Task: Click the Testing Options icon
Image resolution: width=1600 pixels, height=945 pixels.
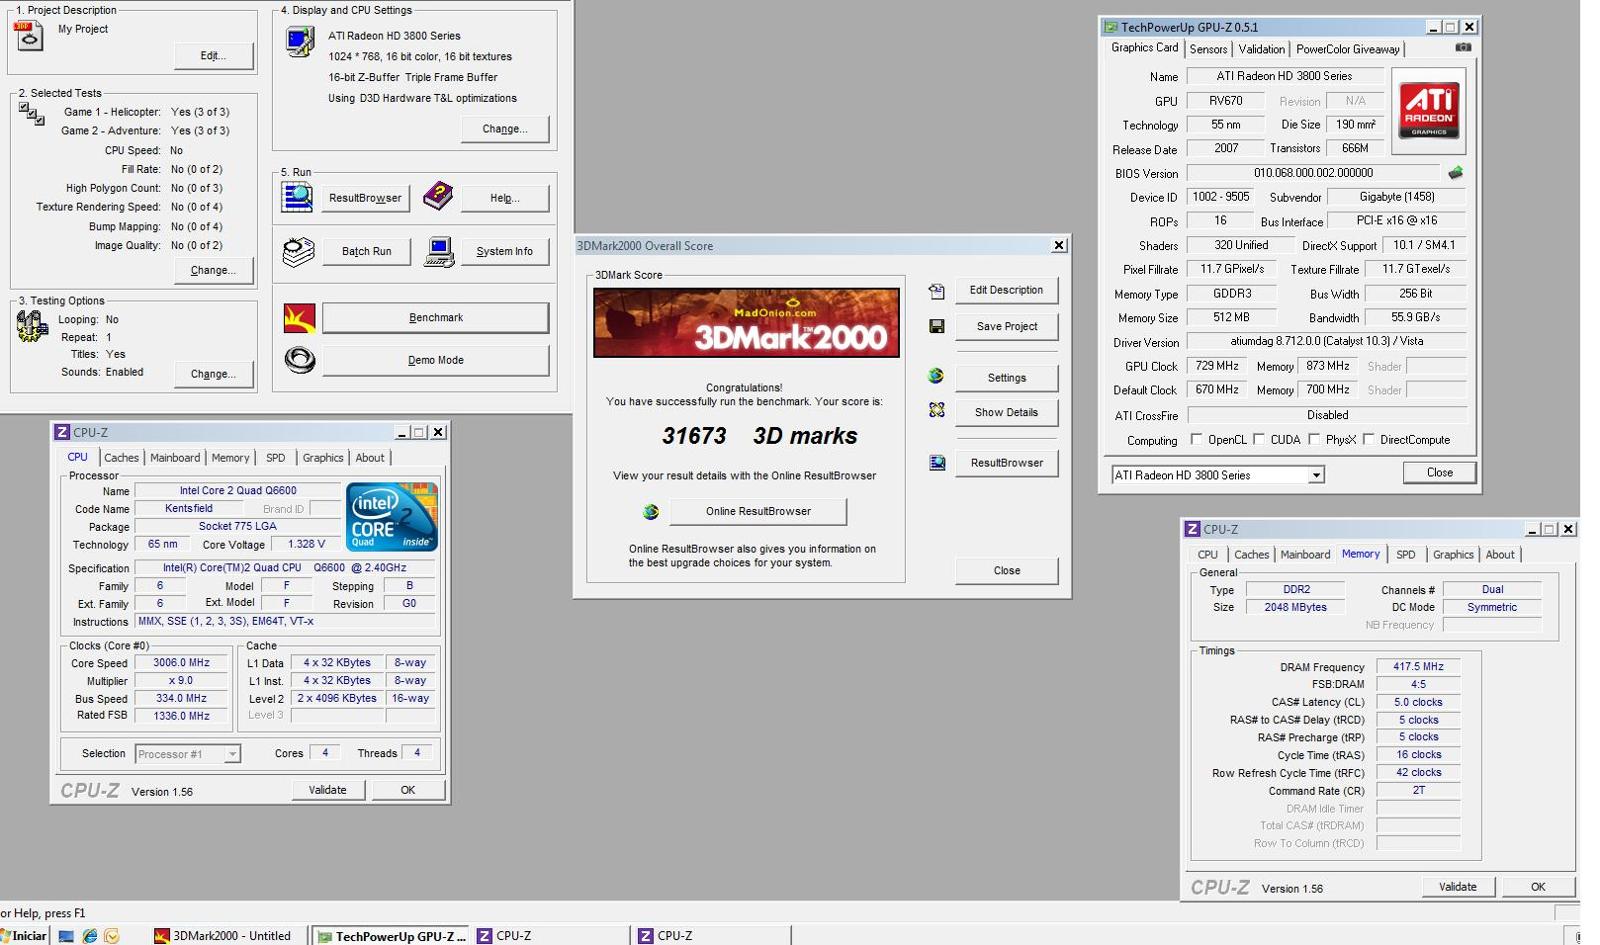Action: pos(32,326)
